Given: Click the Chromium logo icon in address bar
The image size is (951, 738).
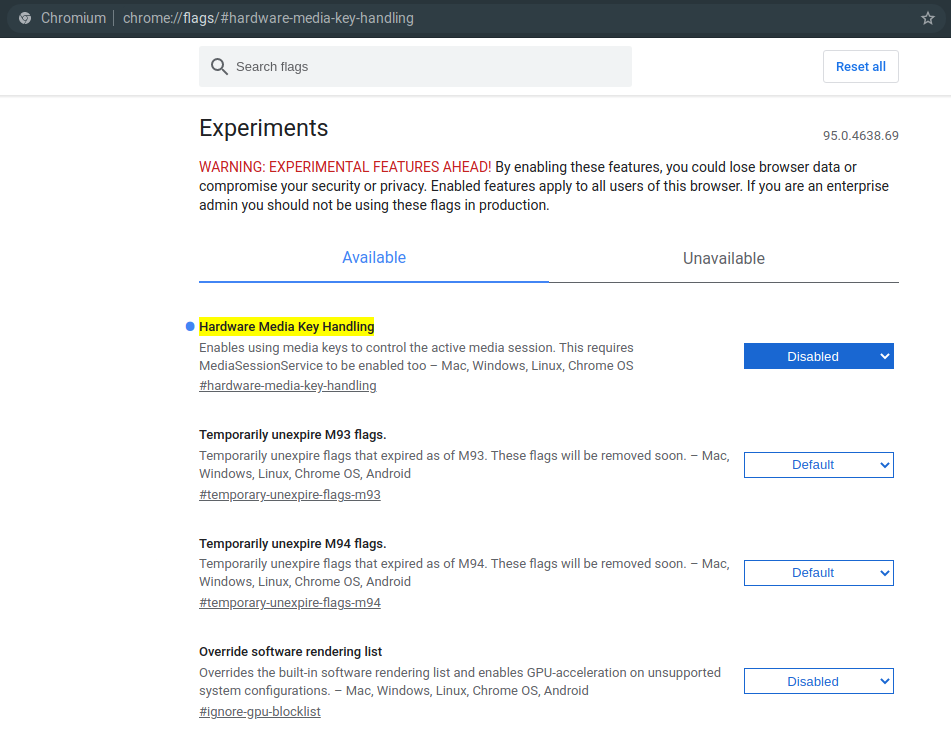Looking at the screenshot, I should pyautogui.click(x=25, y=18).
